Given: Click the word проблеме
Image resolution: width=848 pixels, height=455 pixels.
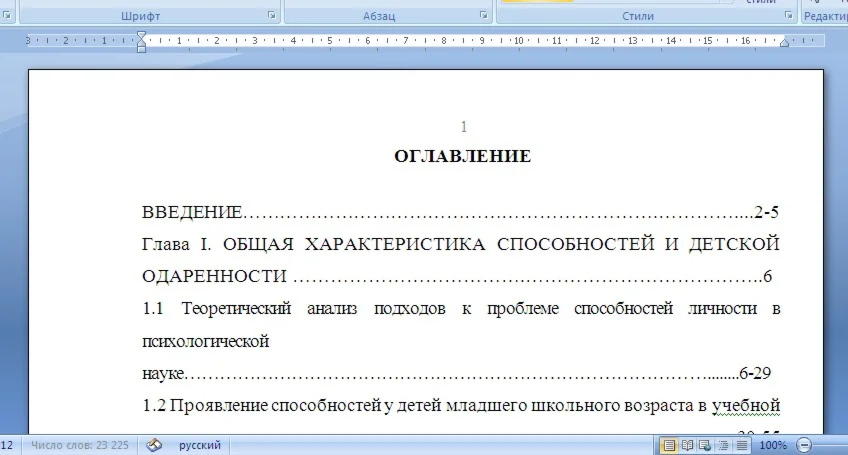Looking at the screenshot, I should tap(522, 309).
